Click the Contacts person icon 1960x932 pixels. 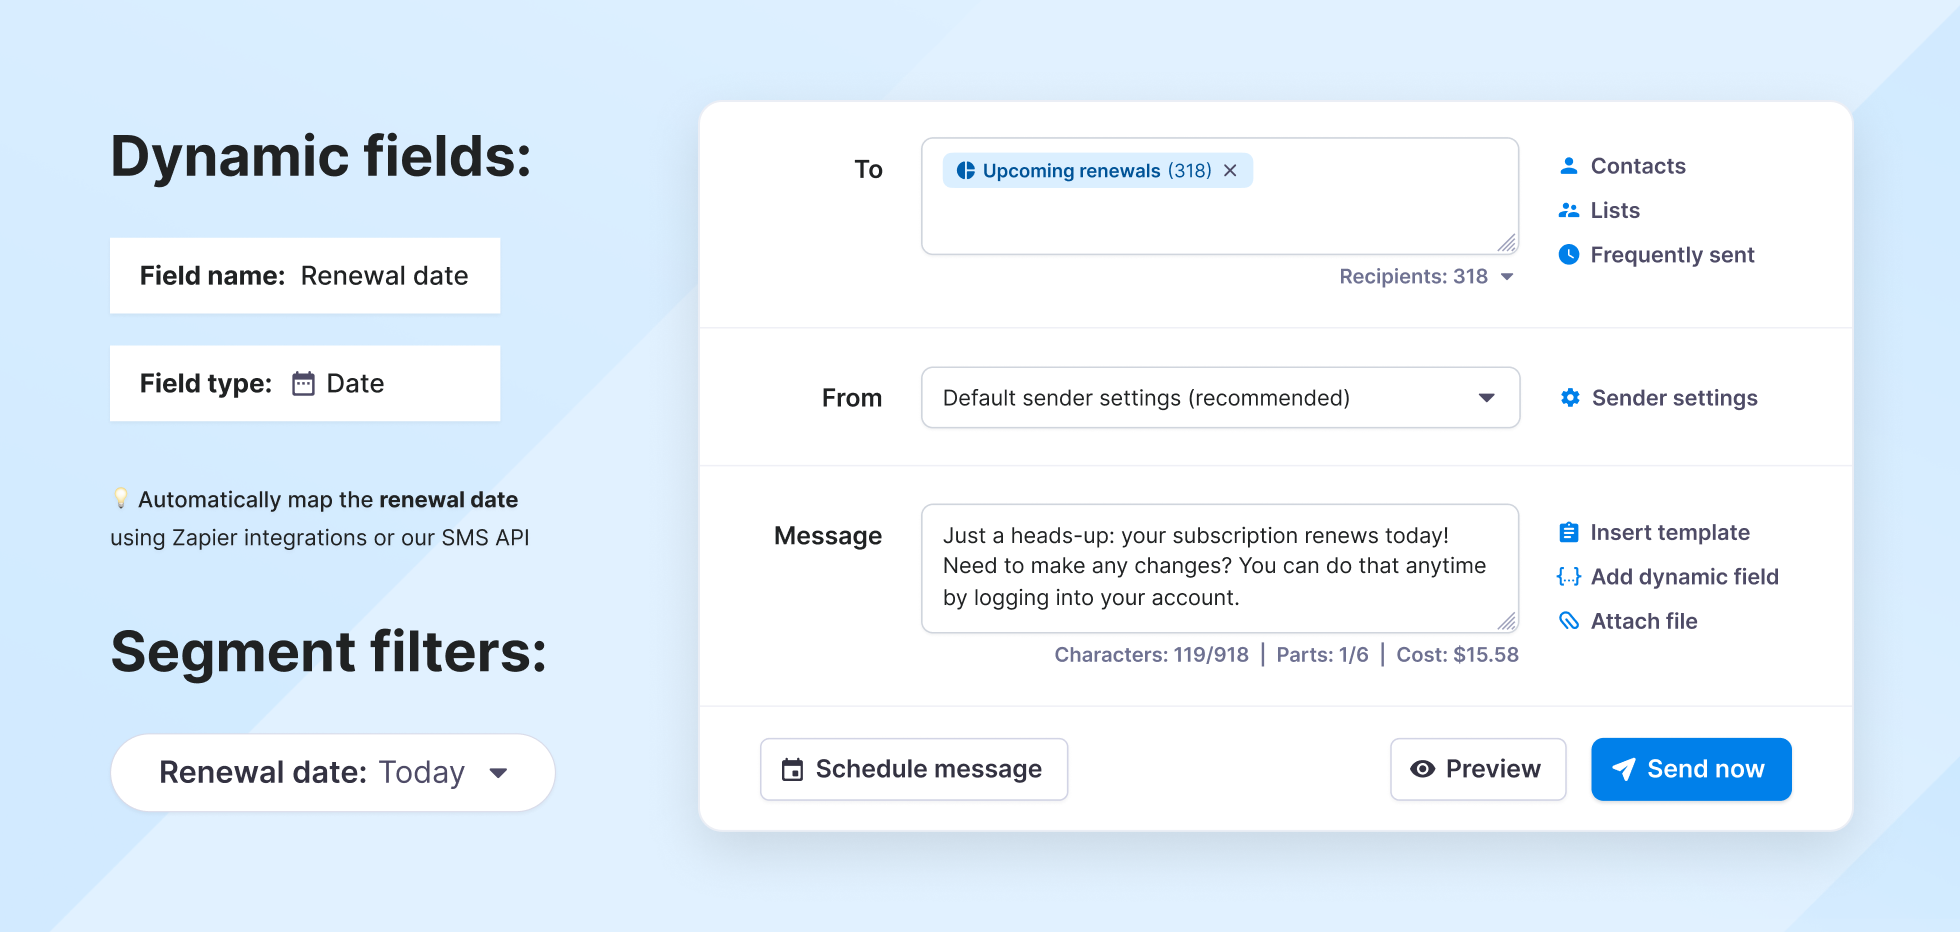coord(1569,166)
